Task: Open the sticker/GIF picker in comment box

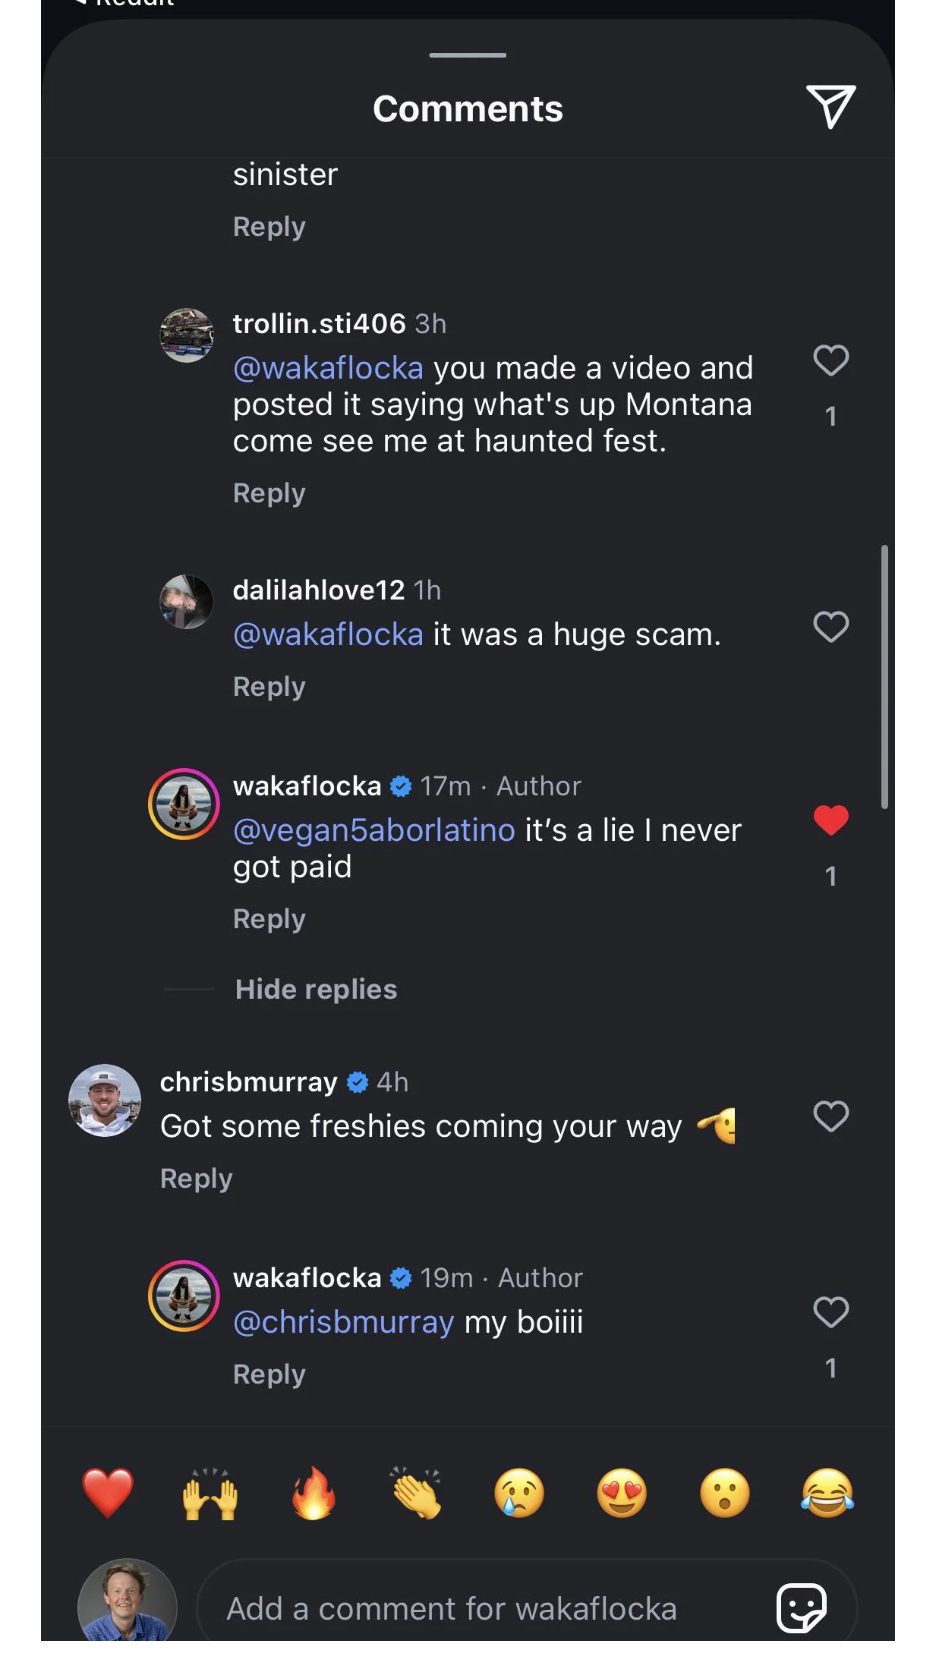Action: [x=802, y=1607]
